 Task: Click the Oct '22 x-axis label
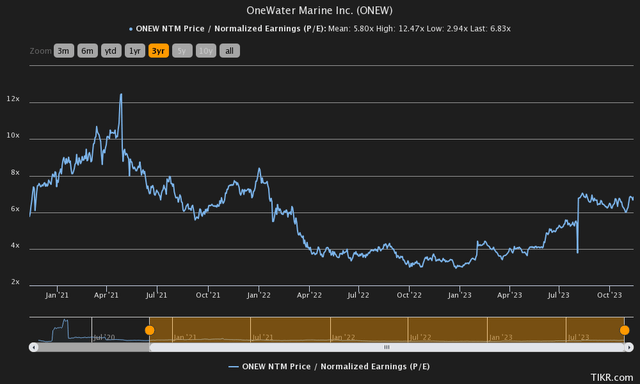point(409,295)
